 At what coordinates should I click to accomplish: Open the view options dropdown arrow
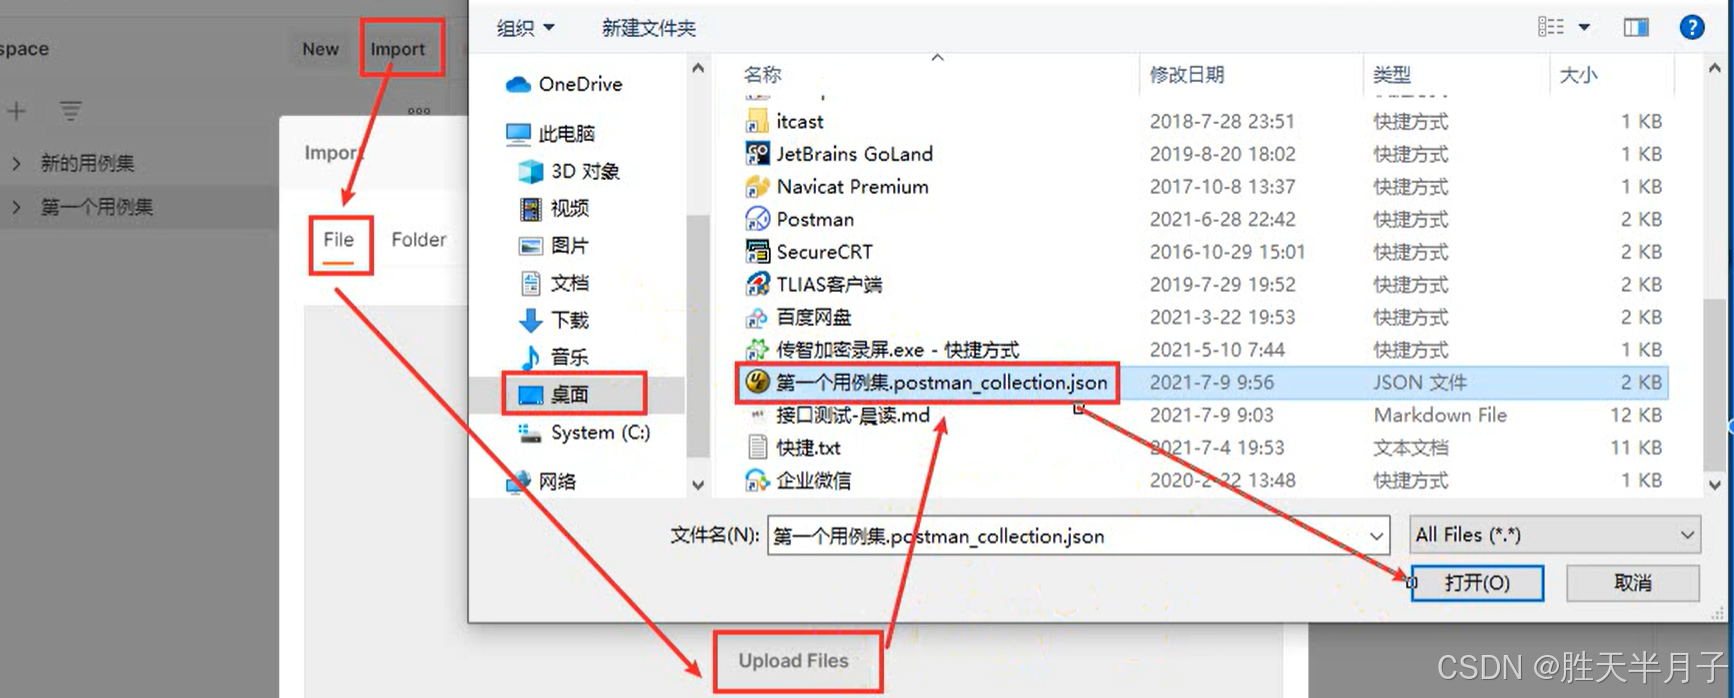coord(1584,27)
